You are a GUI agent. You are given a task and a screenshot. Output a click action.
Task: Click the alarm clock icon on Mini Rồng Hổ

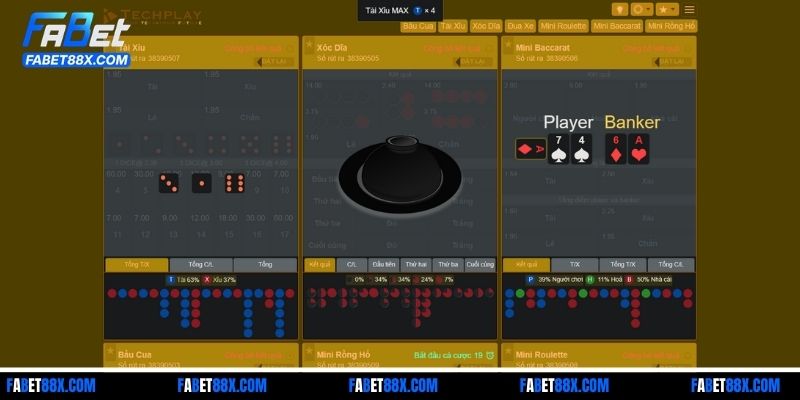tap(490, 355)
